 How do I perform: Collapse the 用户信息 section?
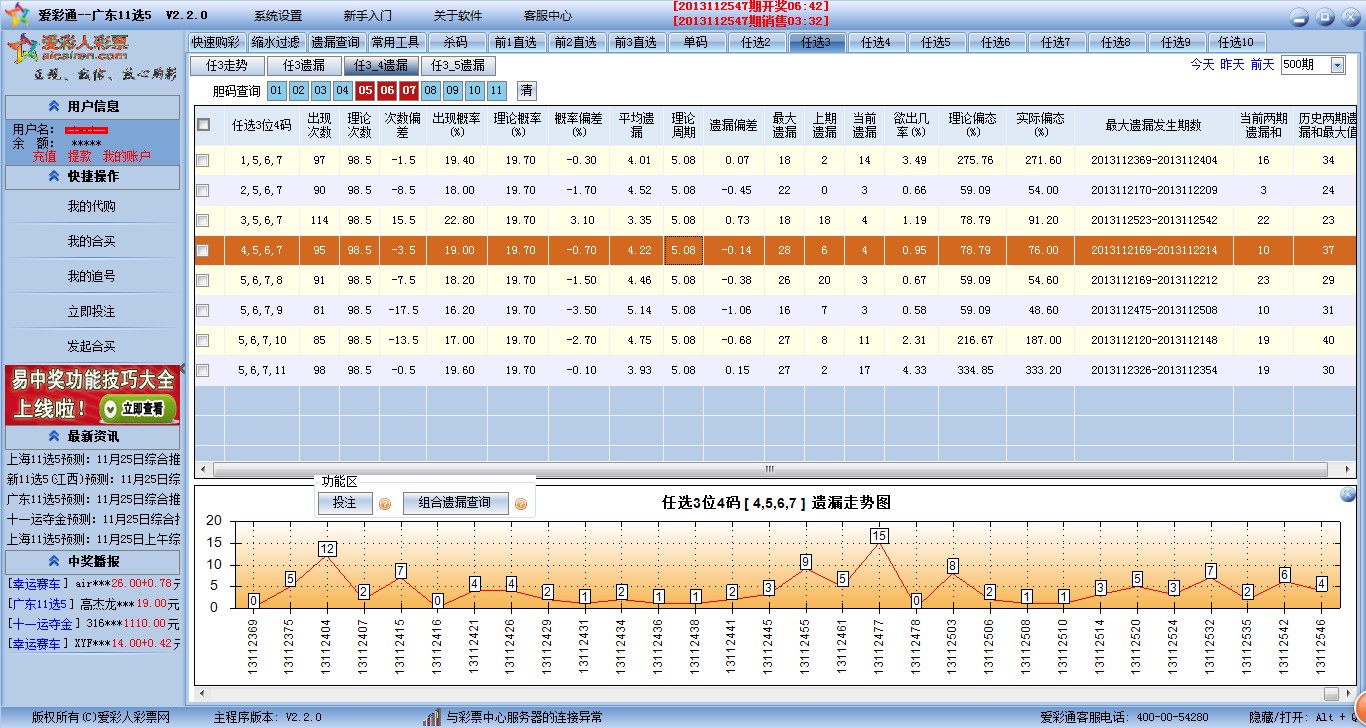click(53, 107)
